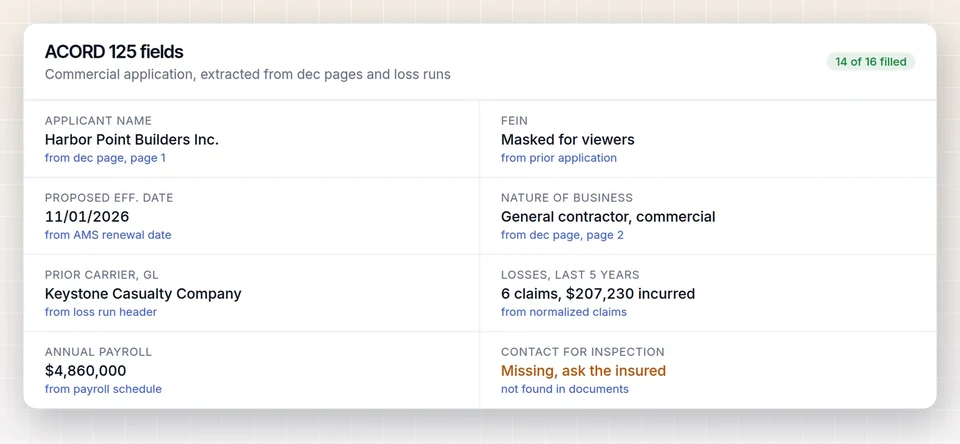960x444 pixels.
Task: Open the 'from payroll schedule' source link
Action: coord(103,389)
